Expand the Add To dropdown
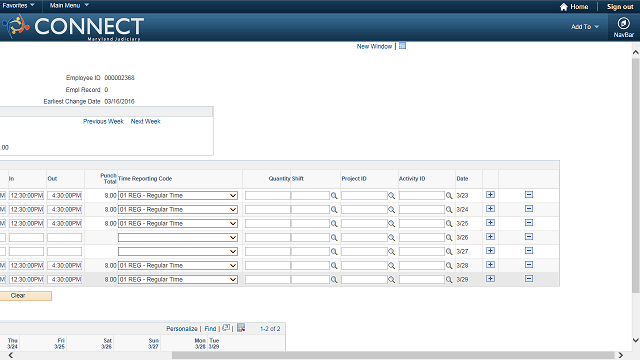 pos(585,27)
